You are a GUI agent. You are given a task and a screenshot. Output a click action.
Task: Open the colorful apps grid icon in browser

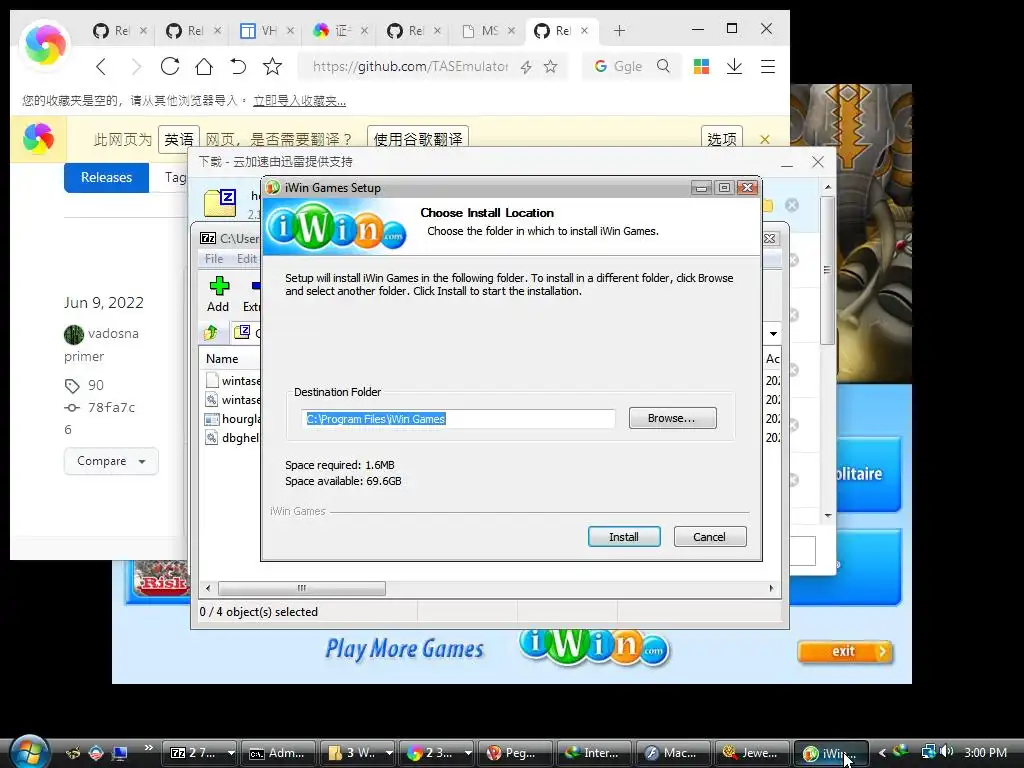[701, 66]
